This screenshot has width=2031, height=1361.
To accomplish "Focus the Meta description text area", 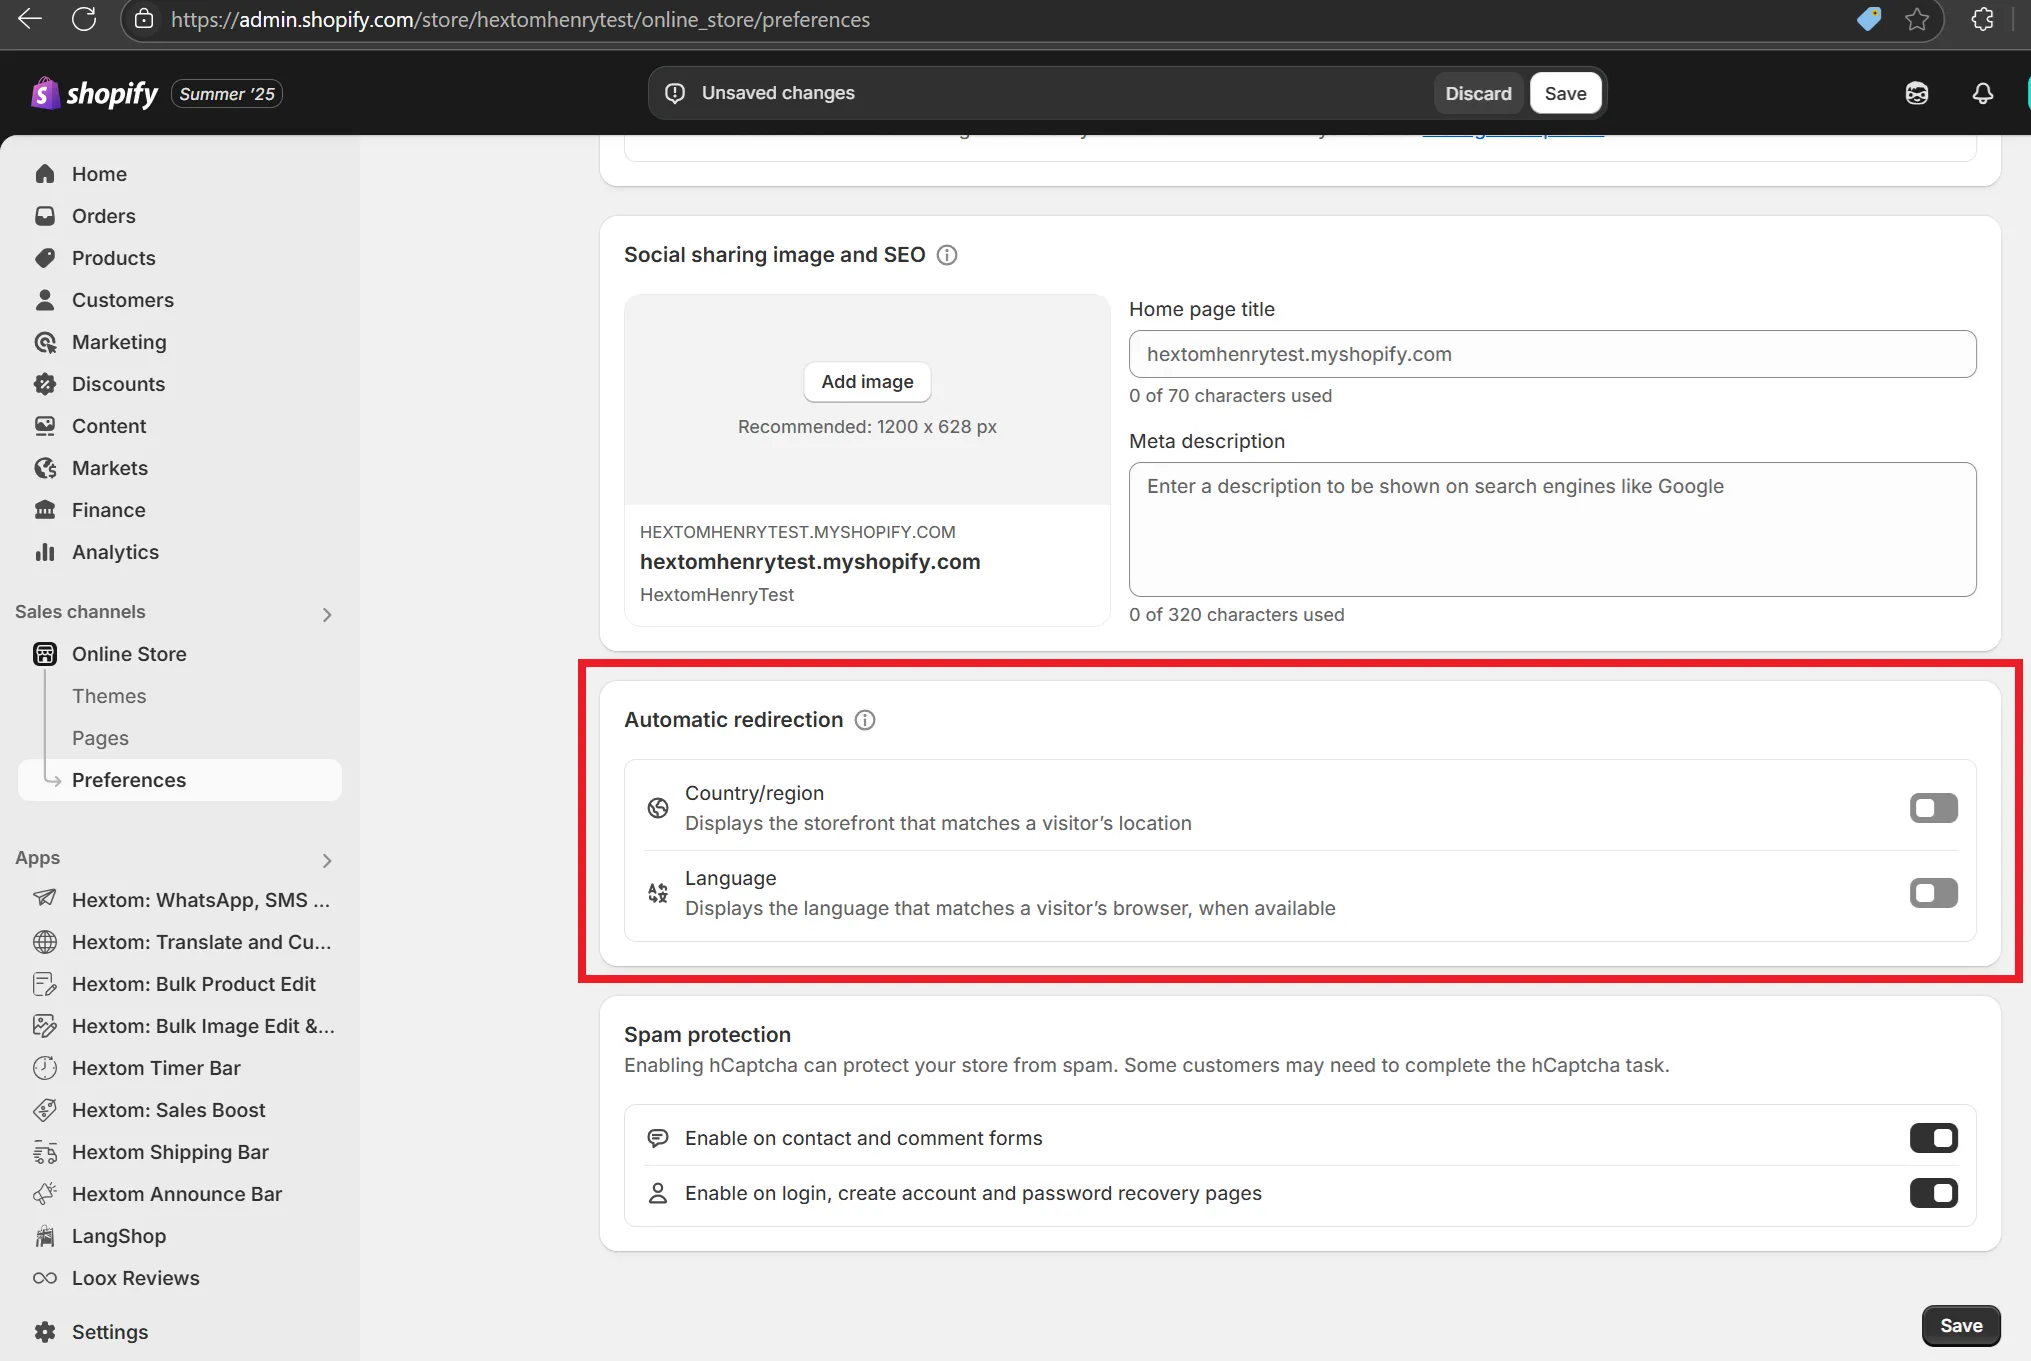I will coord(1552,529).
